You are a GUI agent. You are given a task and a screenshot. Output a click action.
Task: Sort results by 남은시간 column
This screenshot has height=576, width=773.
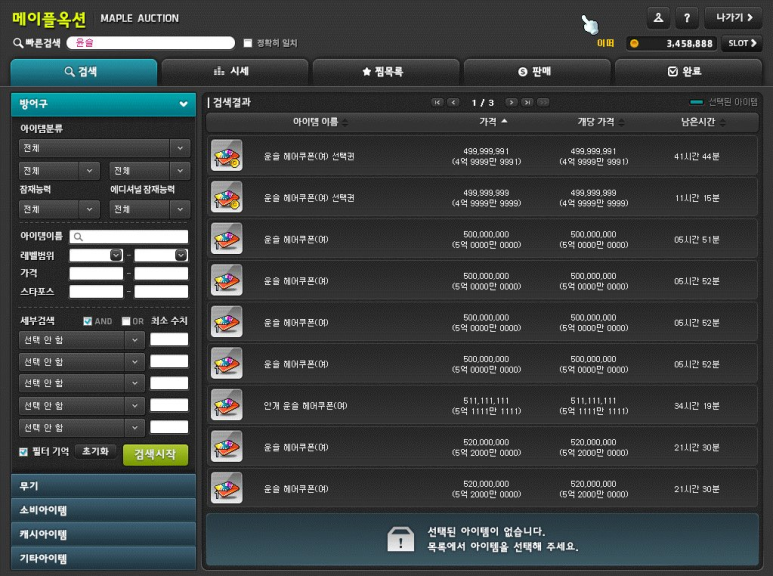(703, 122)
